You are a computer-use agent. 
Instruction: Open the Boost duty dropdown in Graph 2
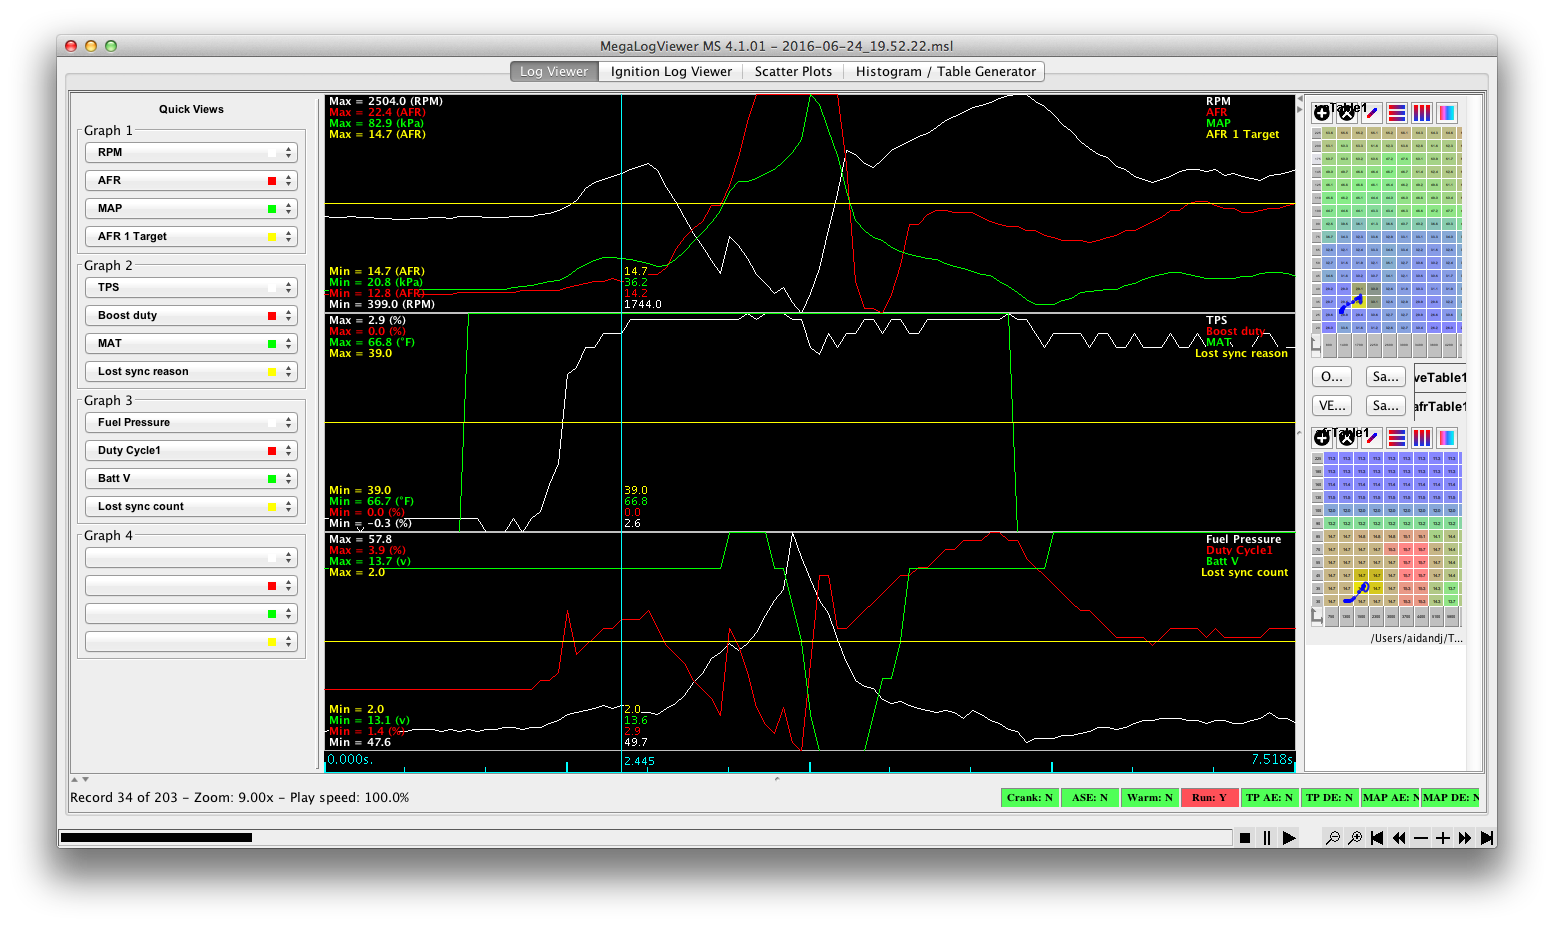pyautogui.click(x=191, y=316)
